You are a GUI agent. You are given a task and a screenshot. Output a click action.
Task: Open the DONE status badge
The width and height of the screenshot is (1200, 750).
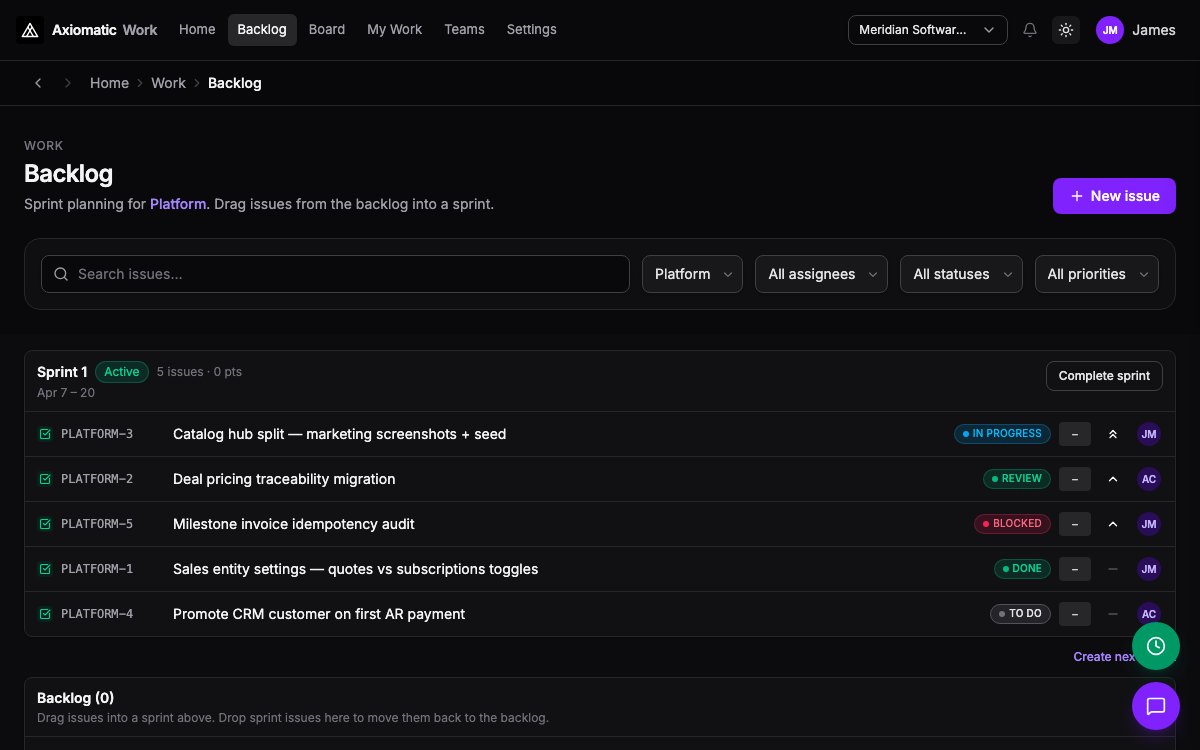tap(1022, 569)
